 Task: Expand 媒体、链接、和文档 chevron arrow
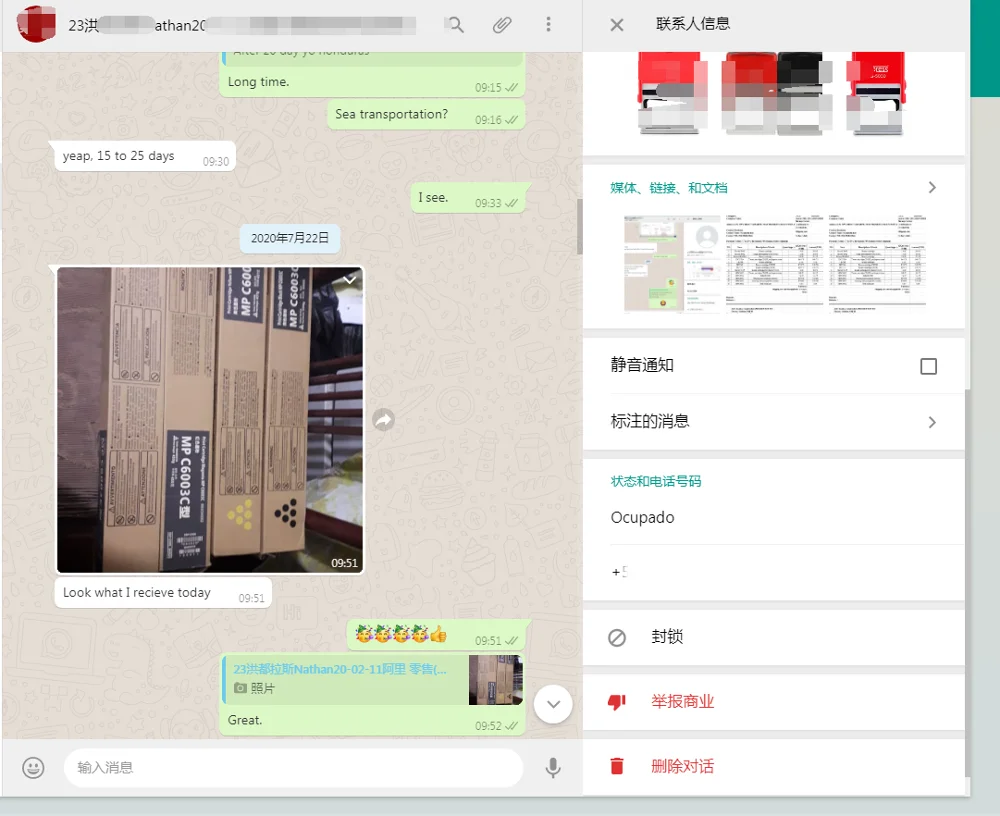click(x=932, y=188)
